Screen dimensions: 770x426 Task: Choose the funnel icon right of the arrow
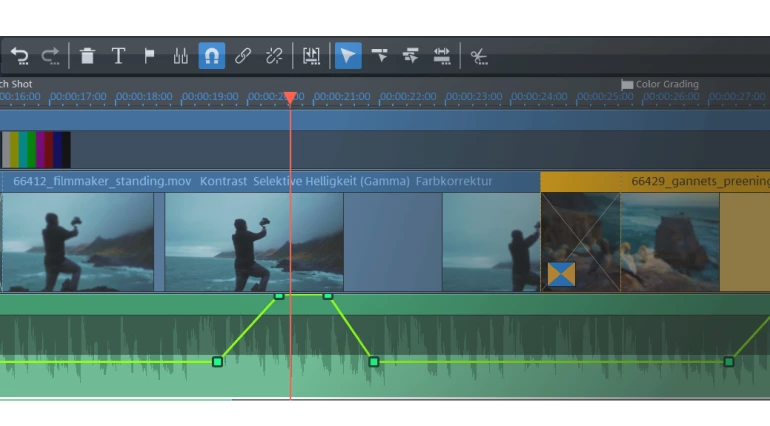379,56
